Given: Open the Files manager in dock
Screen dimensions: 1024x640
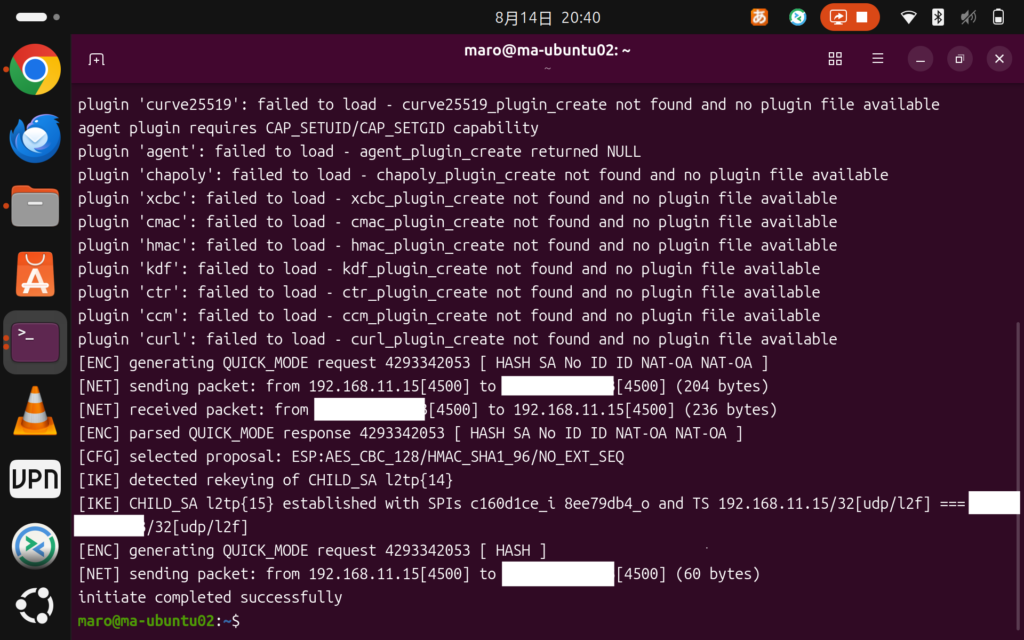Looking at the screenshot, I should 35,206.
